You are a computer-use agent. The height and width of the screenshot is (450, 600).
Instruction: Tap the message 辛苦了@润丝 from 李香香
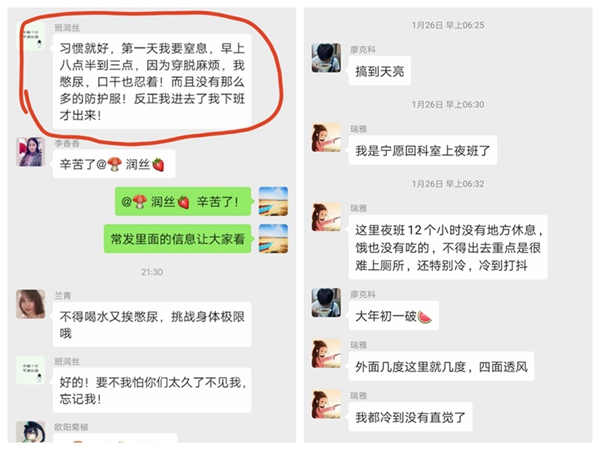tap(114, 164)
